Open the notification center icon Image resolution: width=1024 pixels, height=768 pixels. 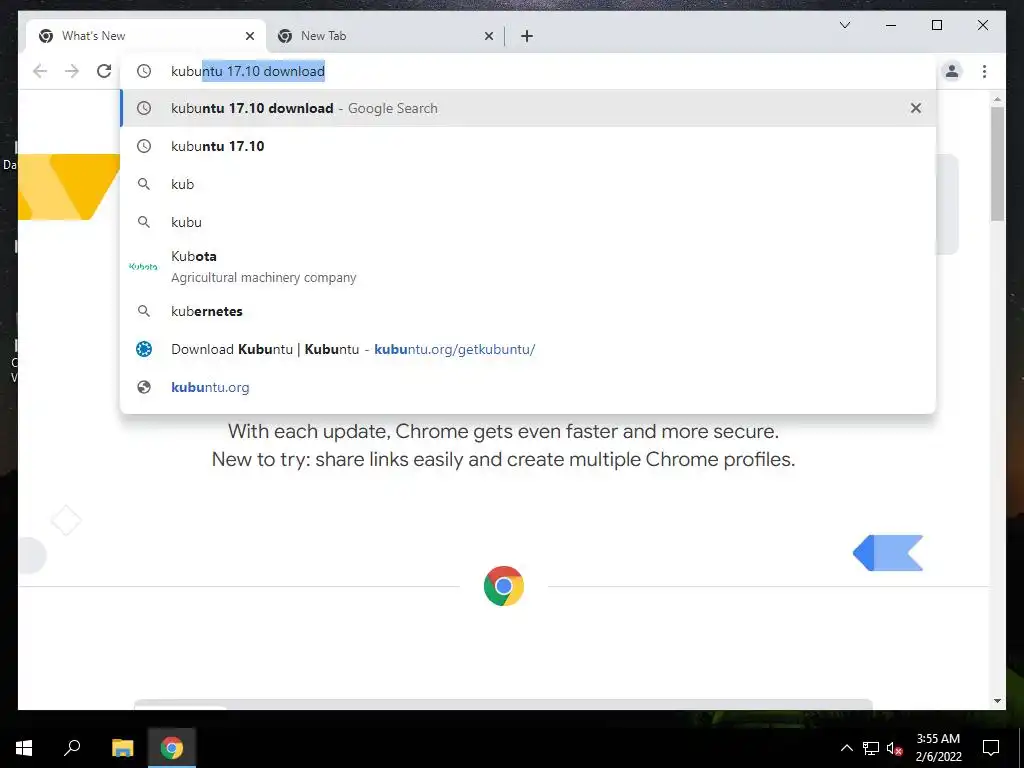click(991, 748)
